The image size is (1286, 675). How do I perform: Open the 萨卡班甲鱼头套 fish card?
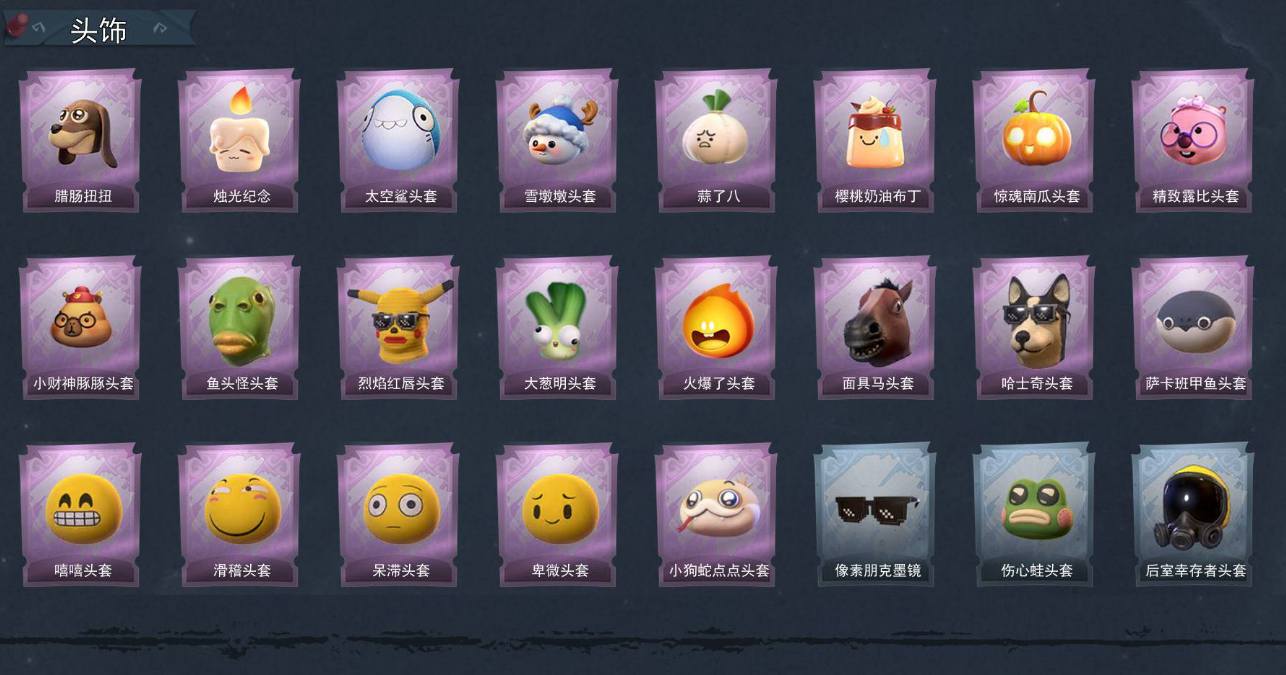1194,327
